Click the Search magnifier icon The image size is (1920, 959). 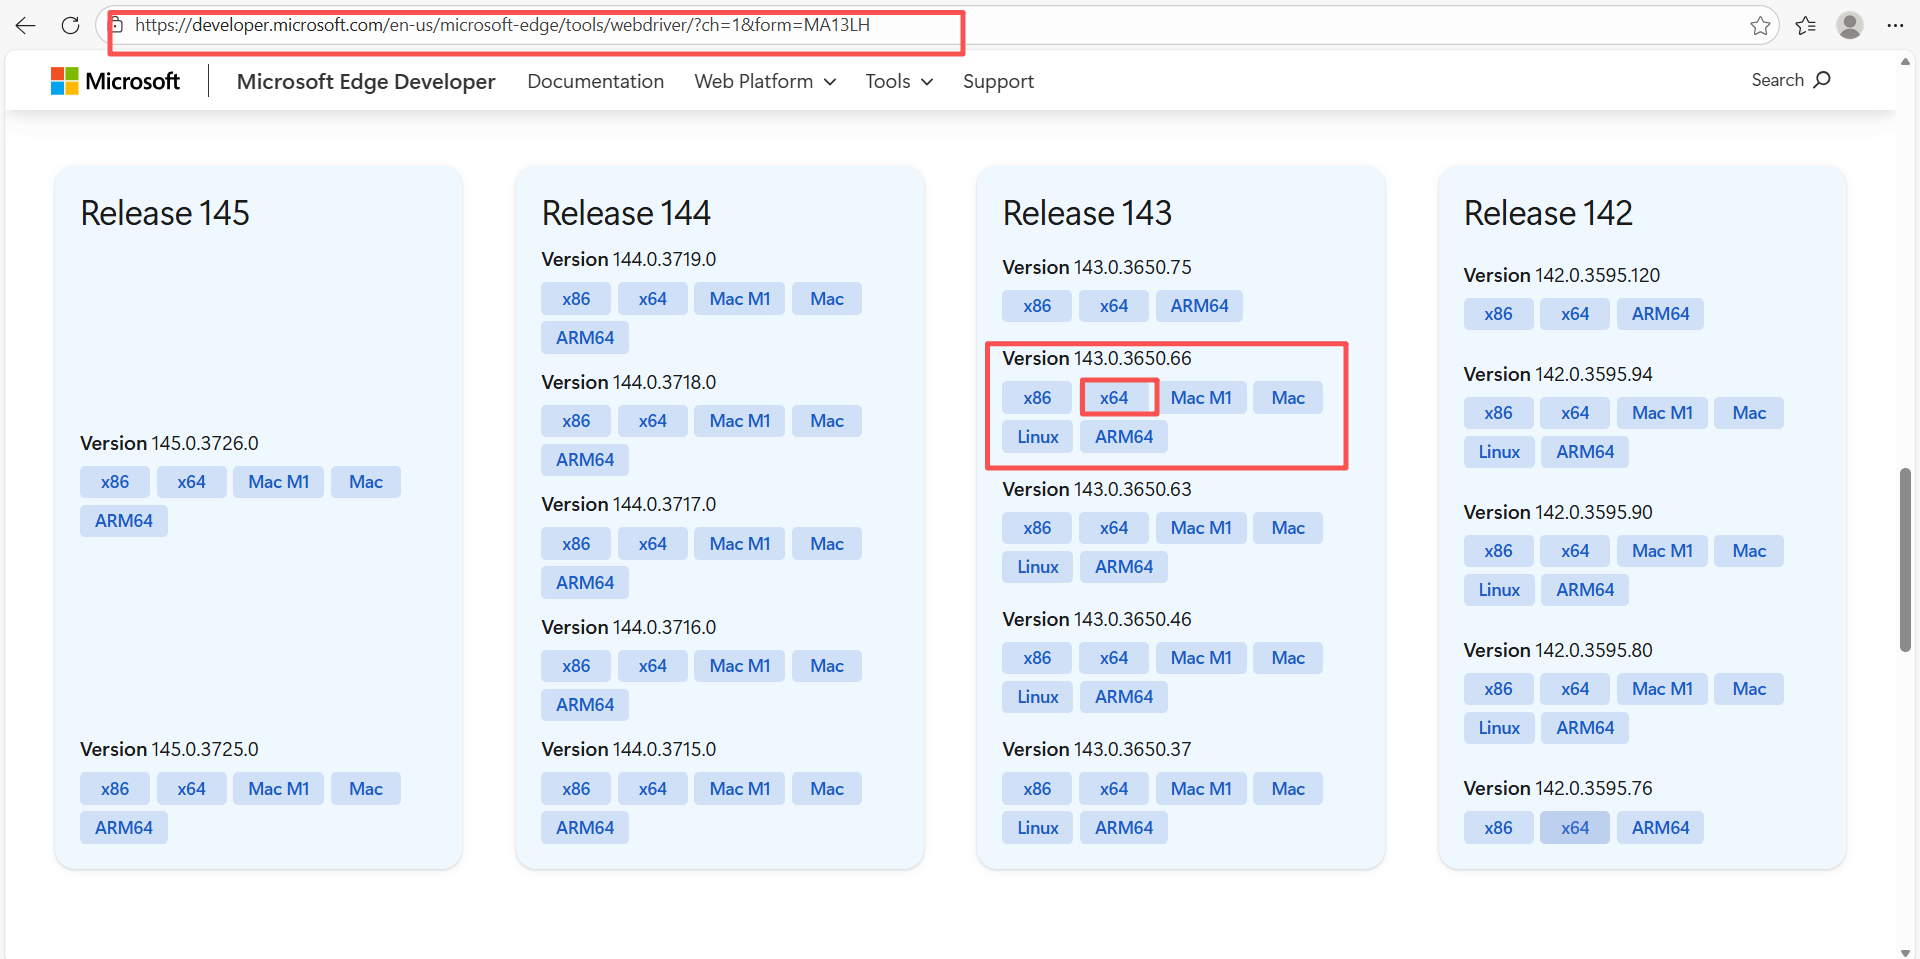pyautogui.click(x=1822, y=80)
